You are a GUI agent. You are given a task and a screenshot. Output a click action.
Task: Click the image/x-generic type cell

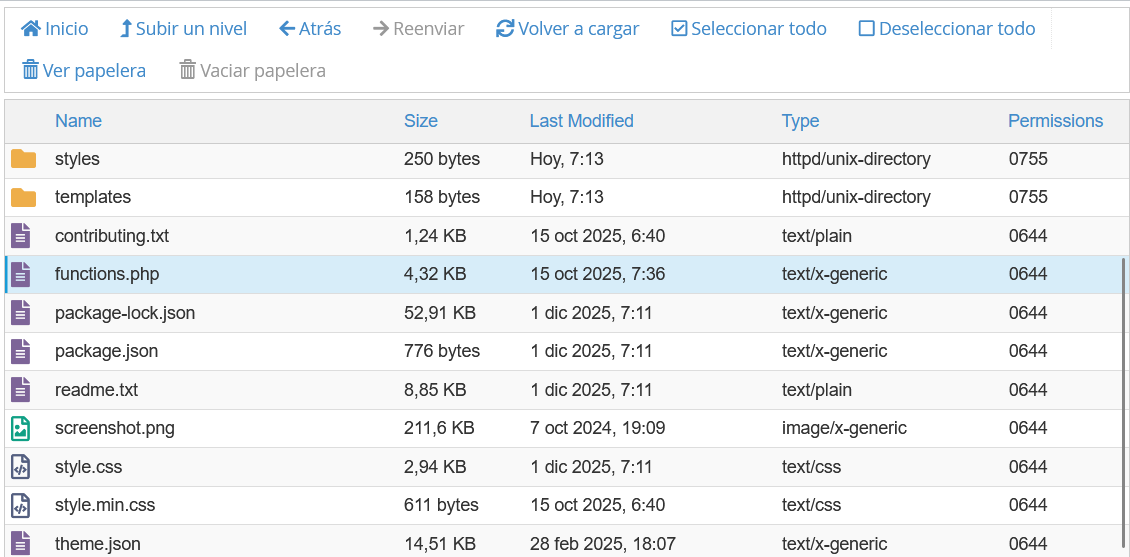click(x=844, y=428)
